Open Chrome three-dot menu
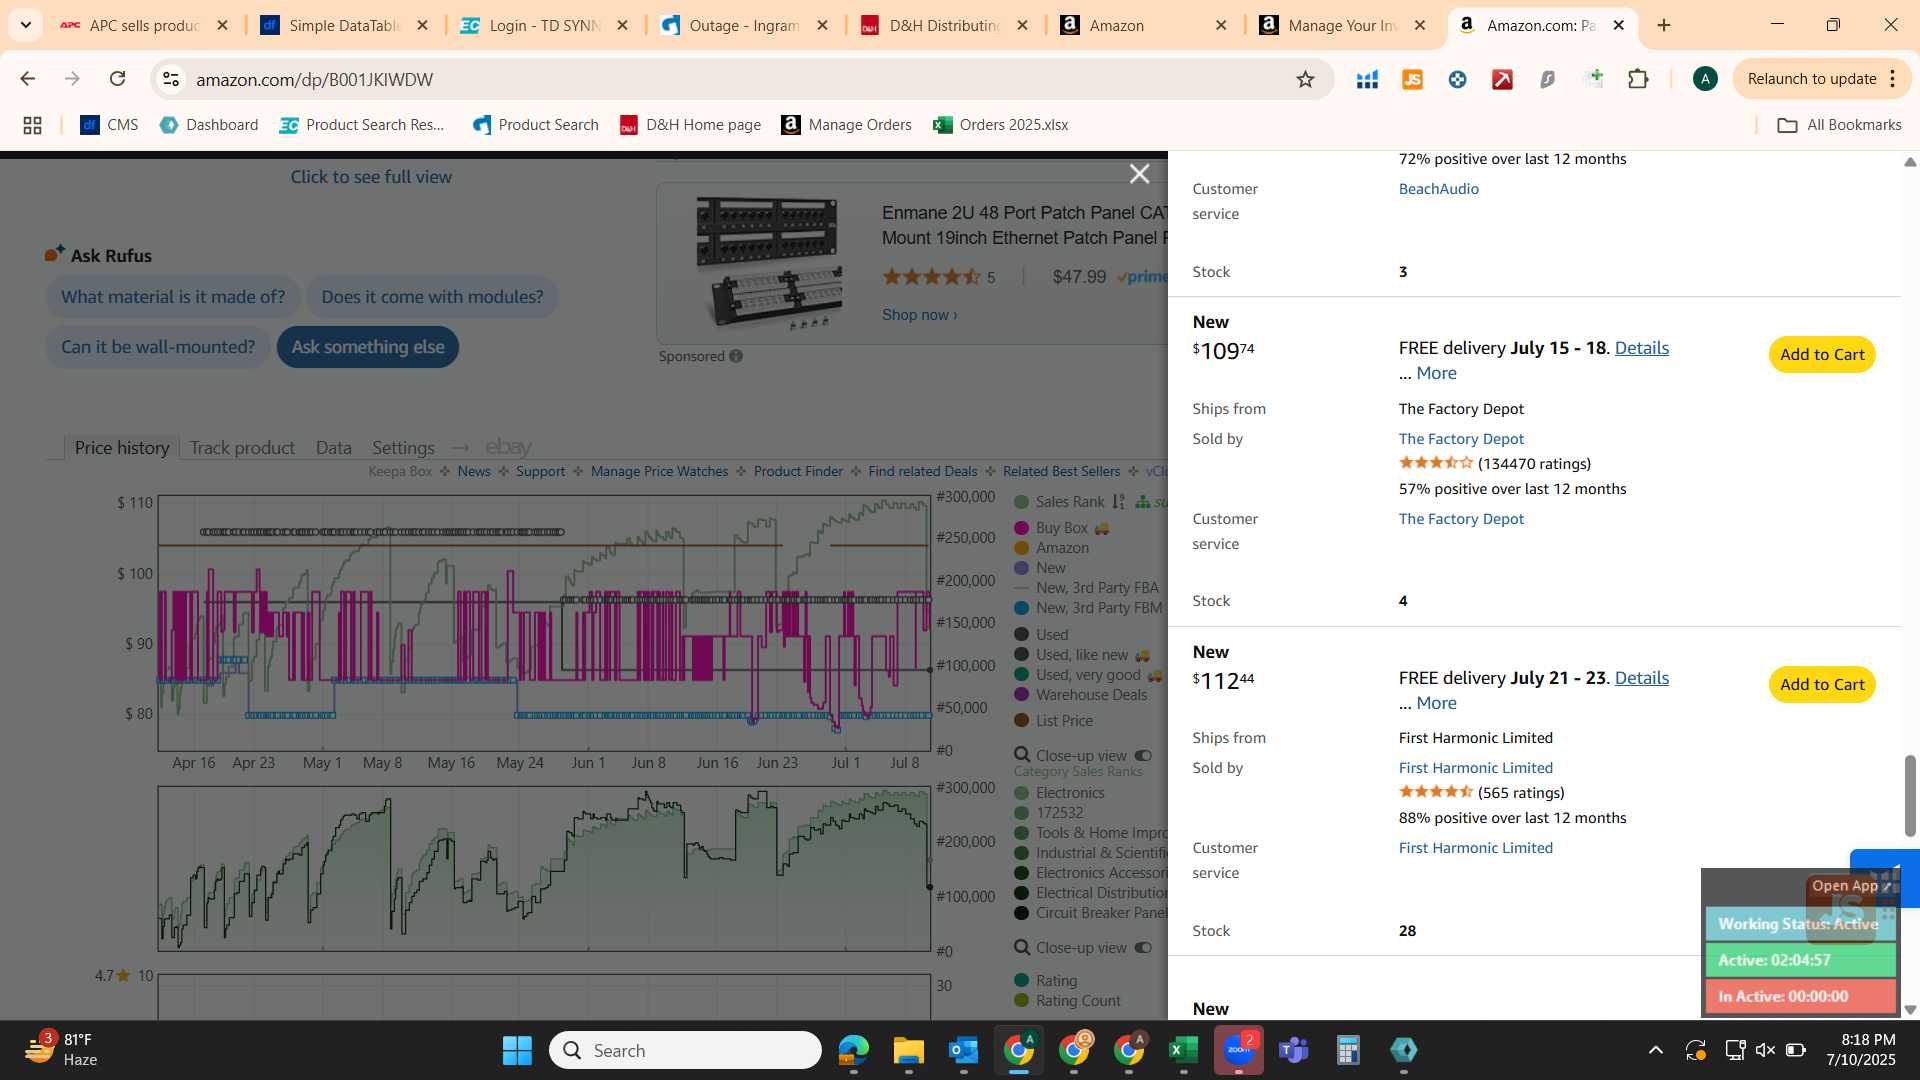 pos(1893,79)
